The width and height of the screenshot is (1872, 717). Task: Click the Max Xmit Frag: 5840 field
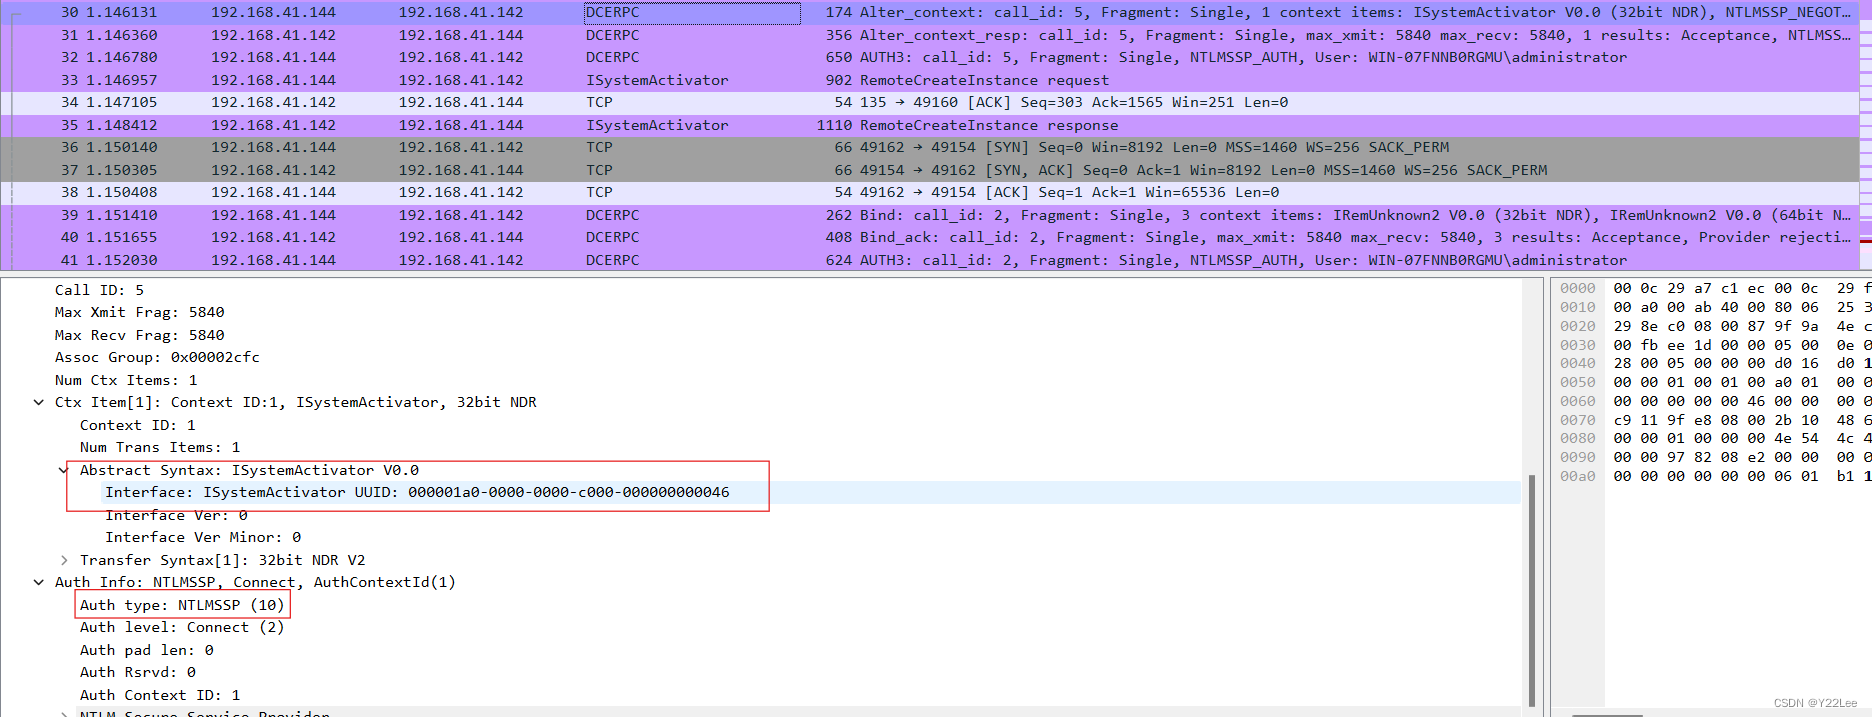(x=139, y=312)
